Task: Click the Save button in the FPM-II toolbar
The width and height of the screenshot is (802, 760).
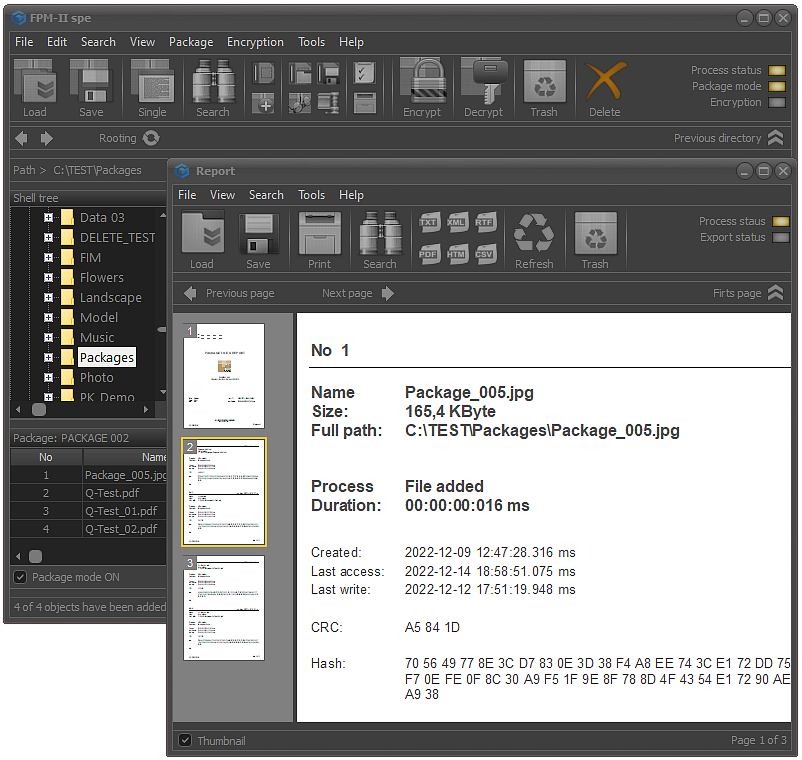Action: point(91,88)
